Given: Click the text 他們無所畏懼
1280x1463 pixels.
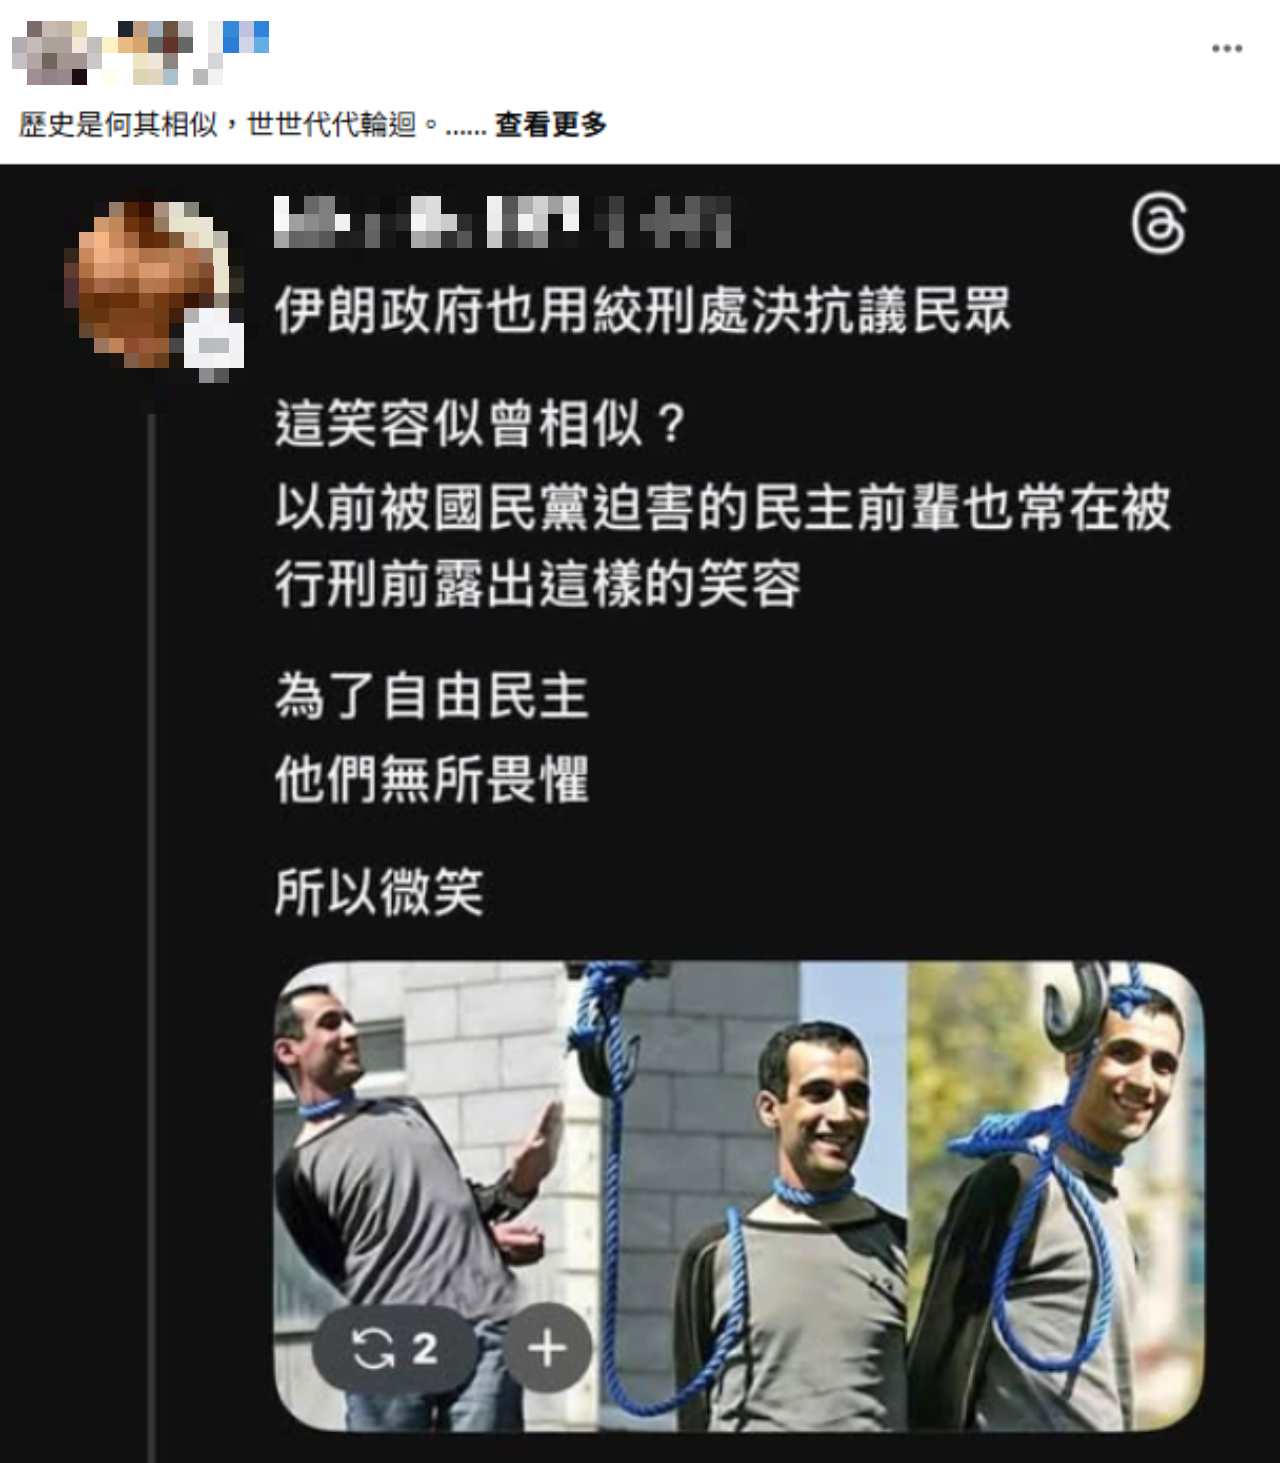Looking at the screenshot, I should (x=431, y=779).
